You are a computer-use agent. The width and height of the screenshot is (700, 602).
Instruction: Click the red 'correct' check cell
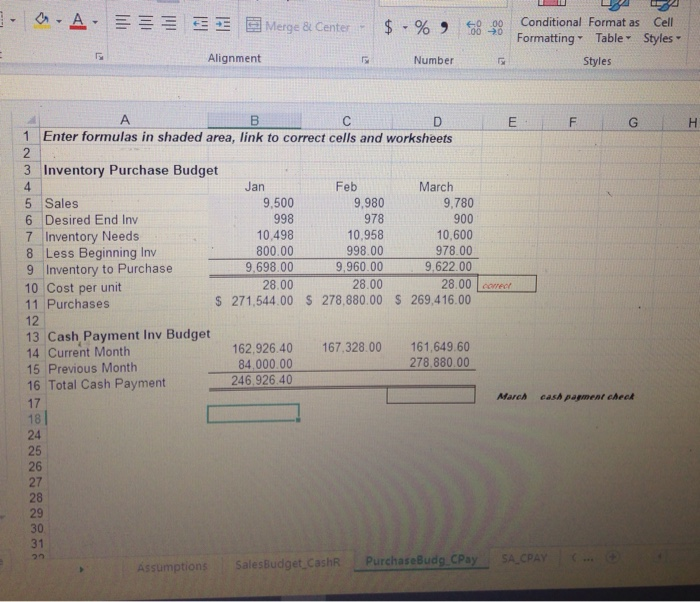point(507,285)
